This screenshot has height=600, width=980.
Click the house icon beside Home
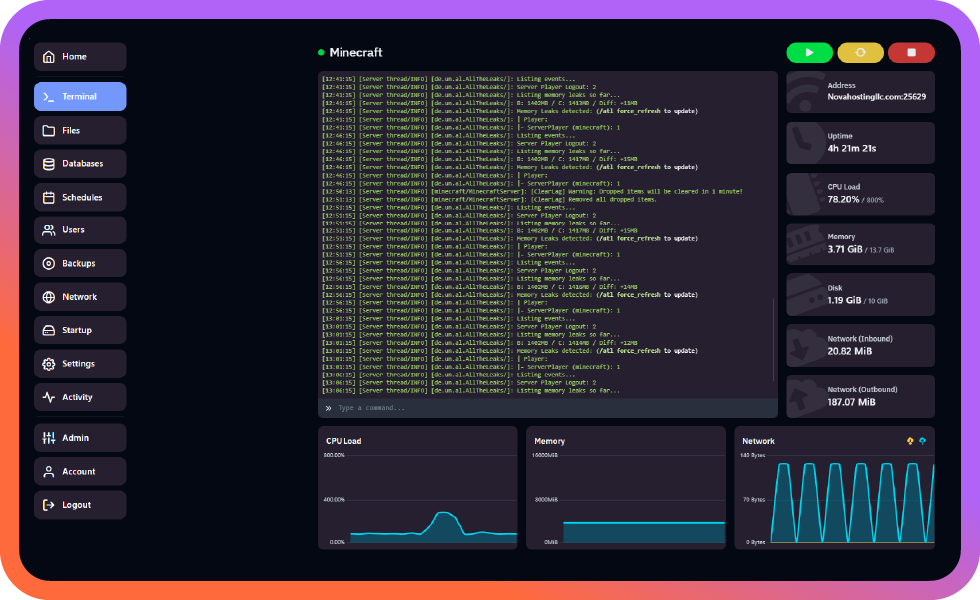49,57
